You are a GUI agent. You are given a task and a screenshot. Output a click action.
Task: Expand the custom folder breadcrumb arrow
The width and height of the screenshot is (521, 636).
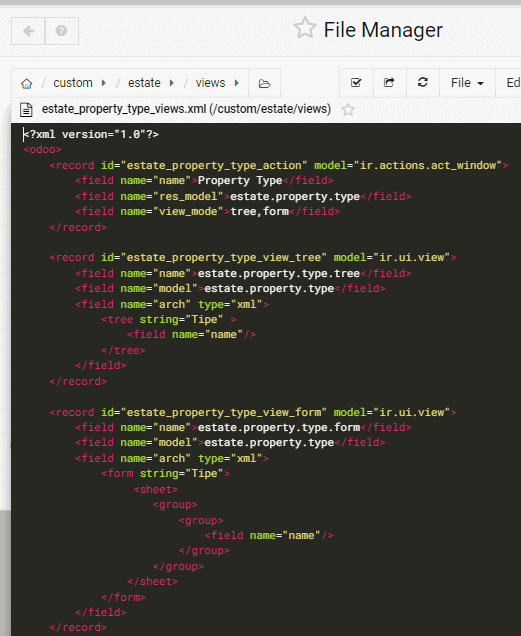[x=103, y=83]
